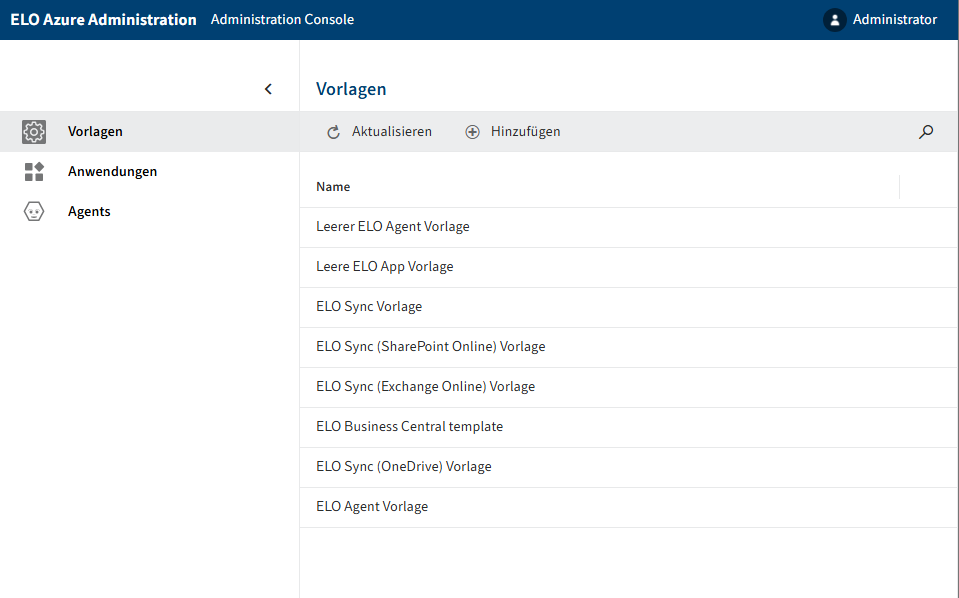959x598 pixels.
Task: Select Vorlagen in the sidebar menu
Action: [150, 131]
